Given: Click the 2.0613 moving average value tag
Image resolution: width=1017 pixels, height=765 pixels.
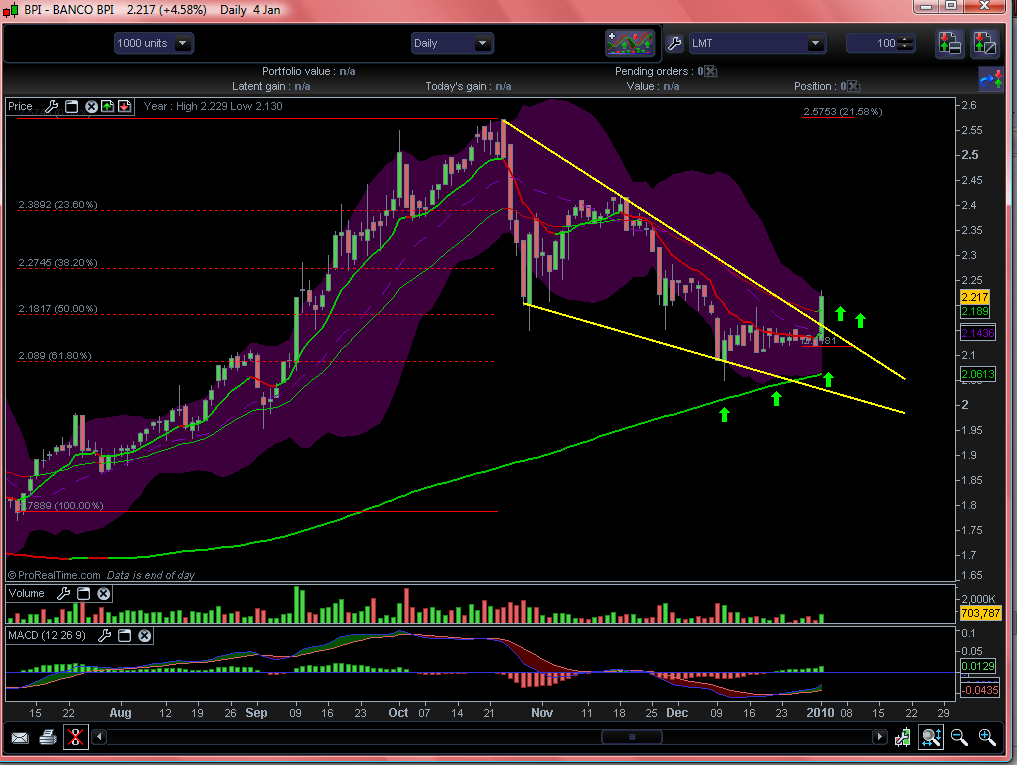Looking at the screenshot, I should [x=977, y=374].
